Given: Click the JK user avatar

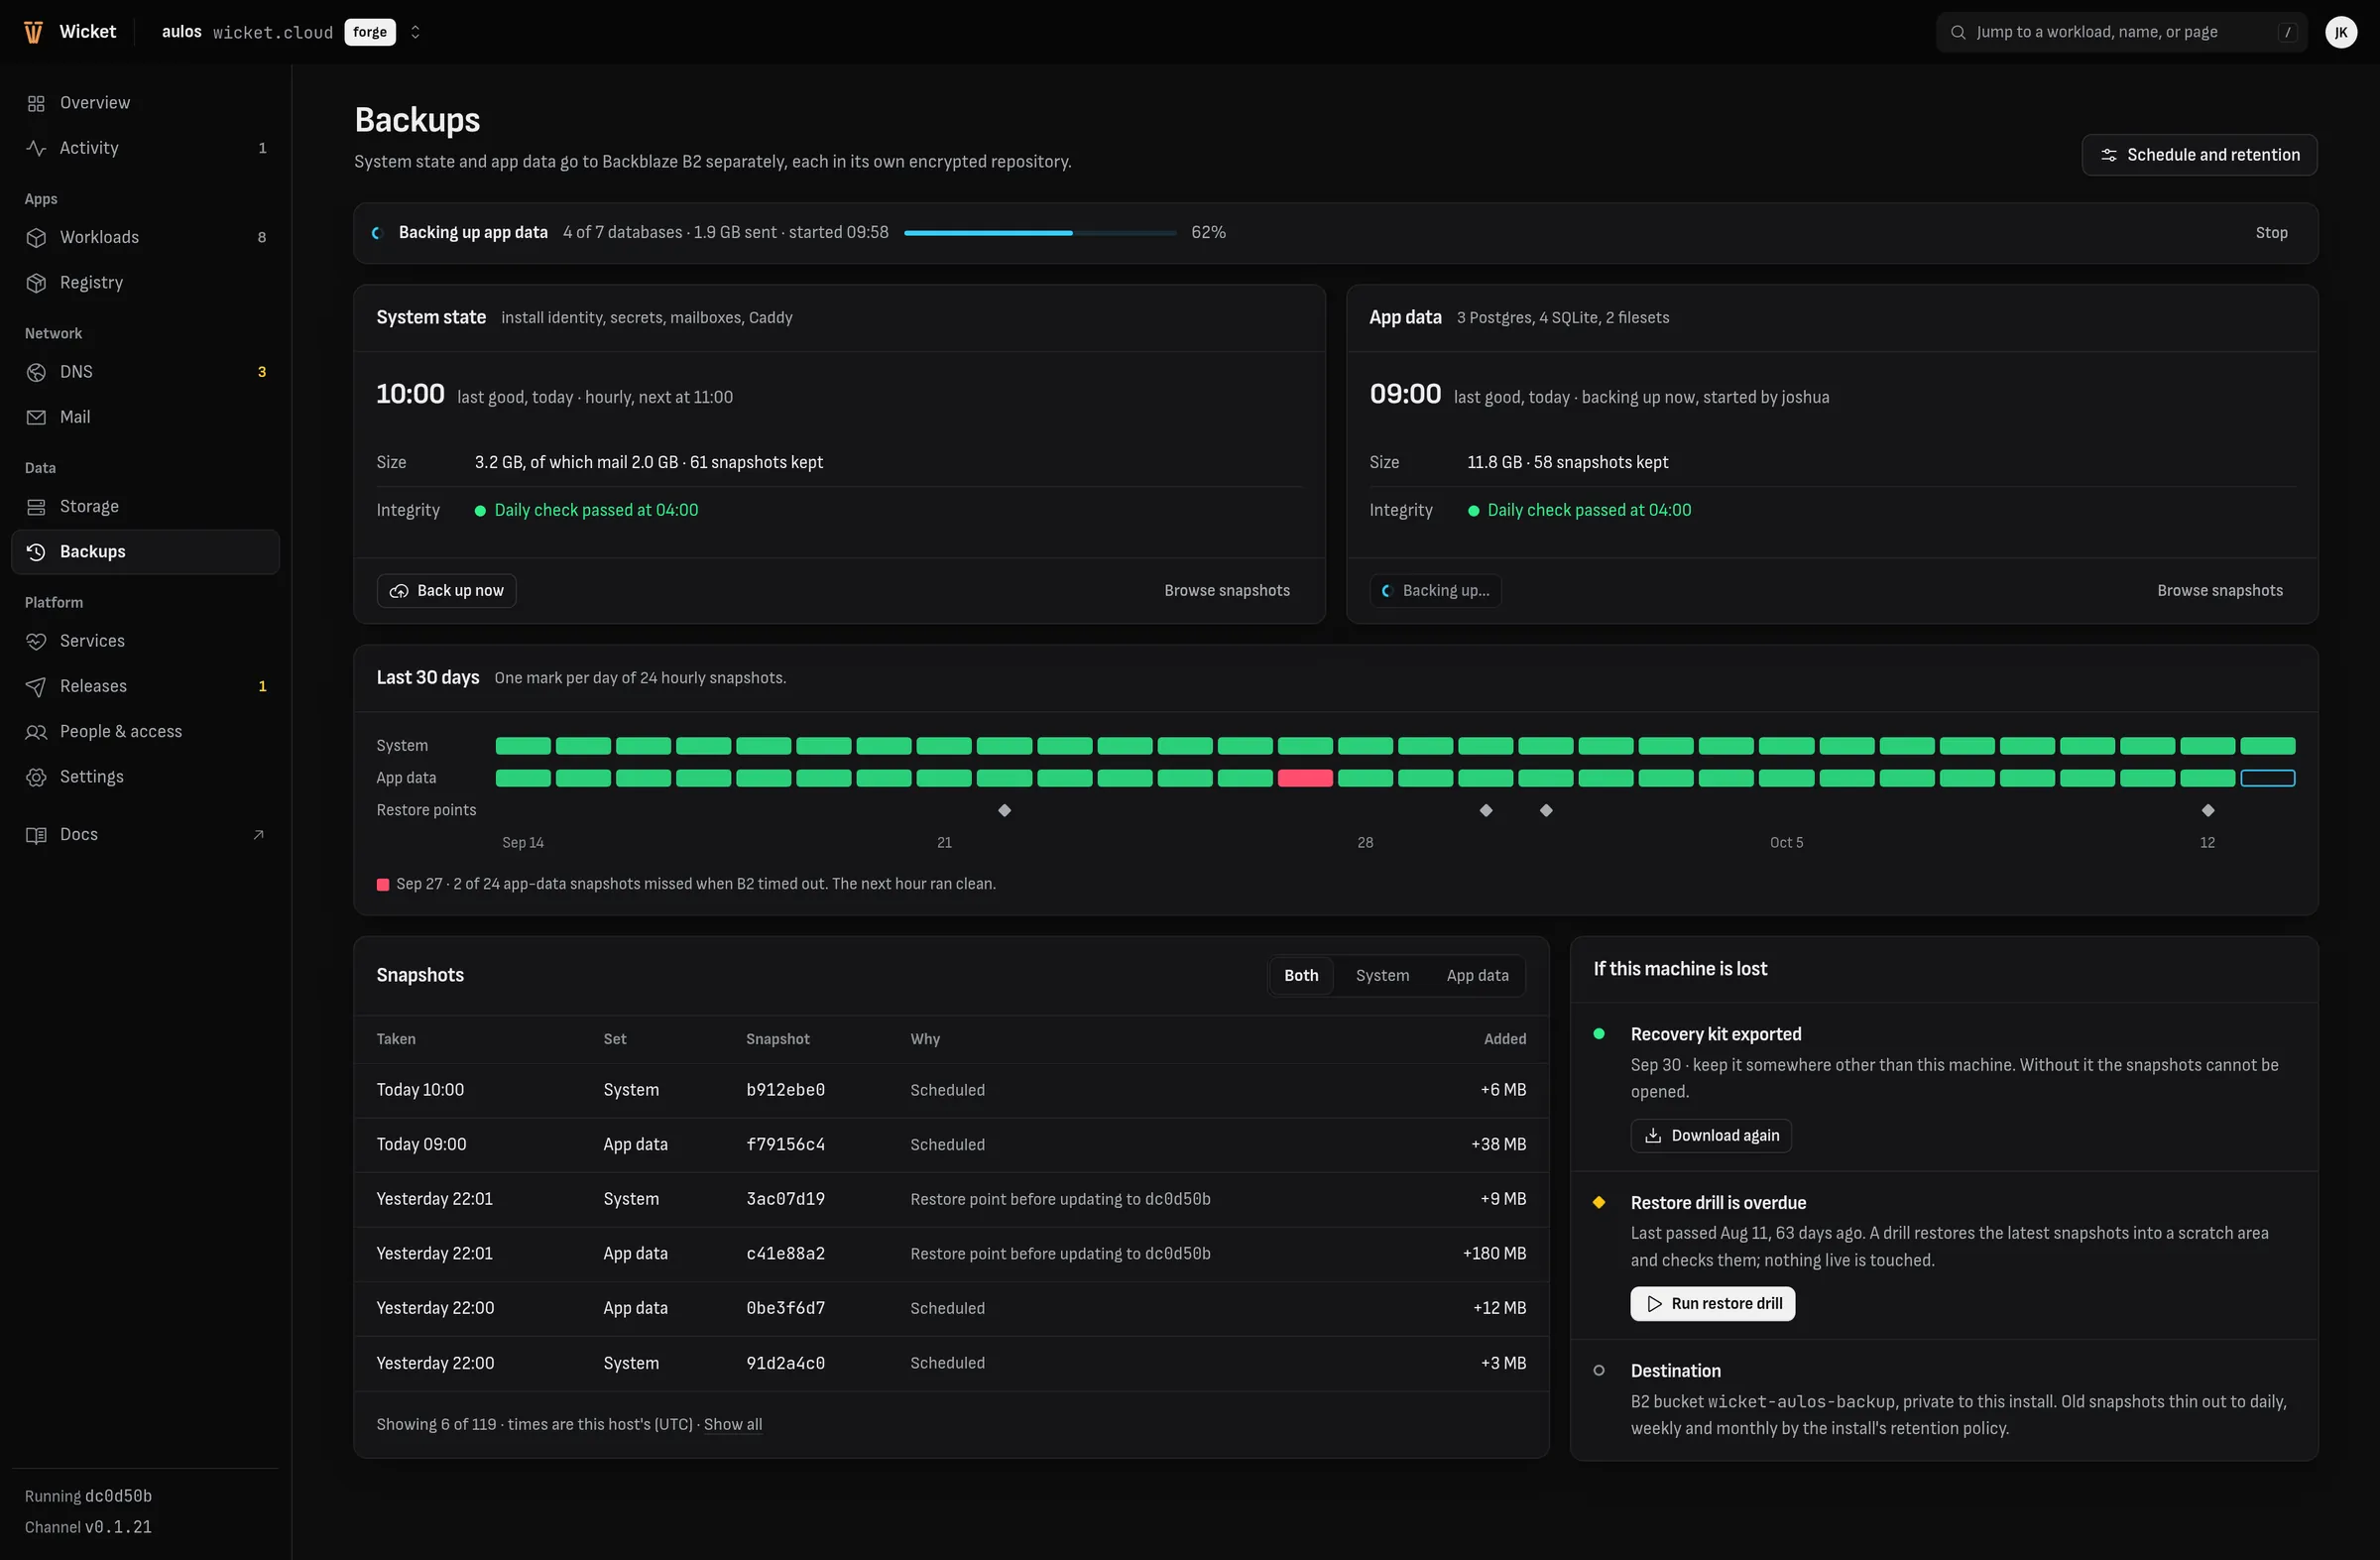Looking at the screenshot, I should [2340, 32].
